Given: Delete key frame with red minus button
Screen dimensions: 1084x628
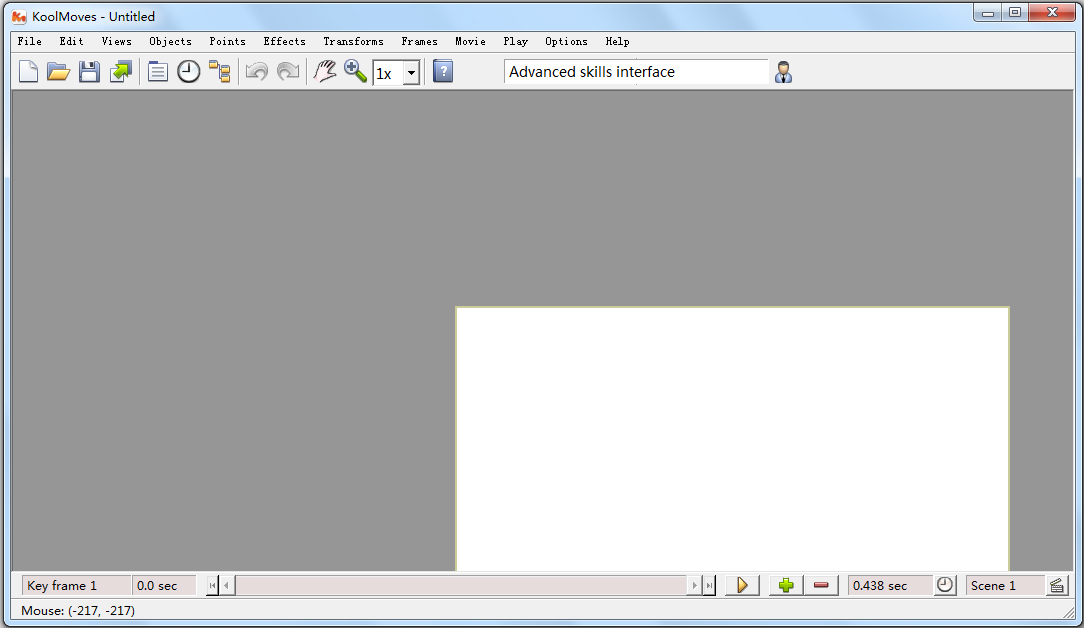Looking at the screenshot, I should point(821,586).
